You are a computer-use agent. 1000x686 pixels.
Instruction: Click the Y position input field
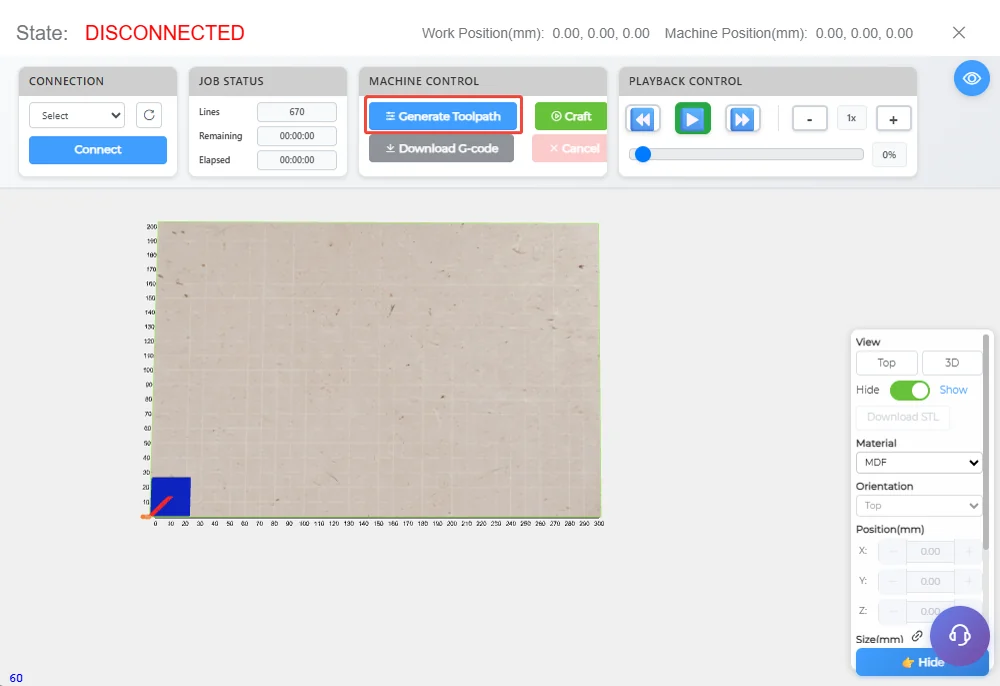930,581
